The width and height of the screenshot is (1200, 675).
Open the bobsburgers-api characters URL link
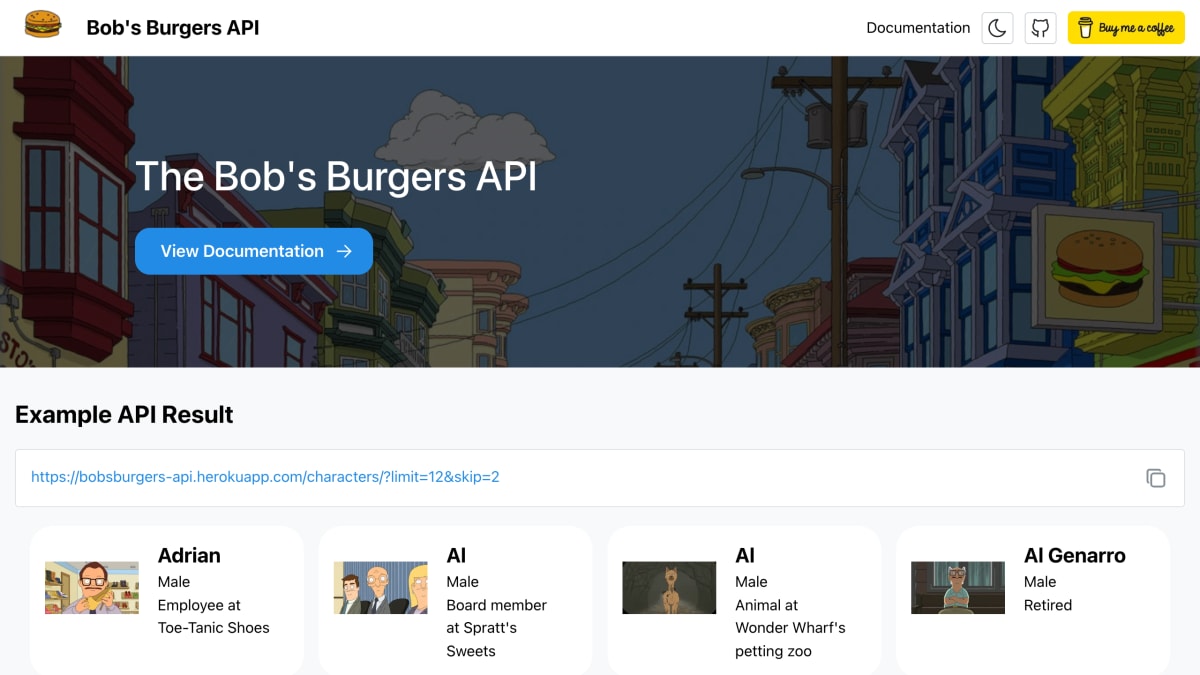pos(265,477)
